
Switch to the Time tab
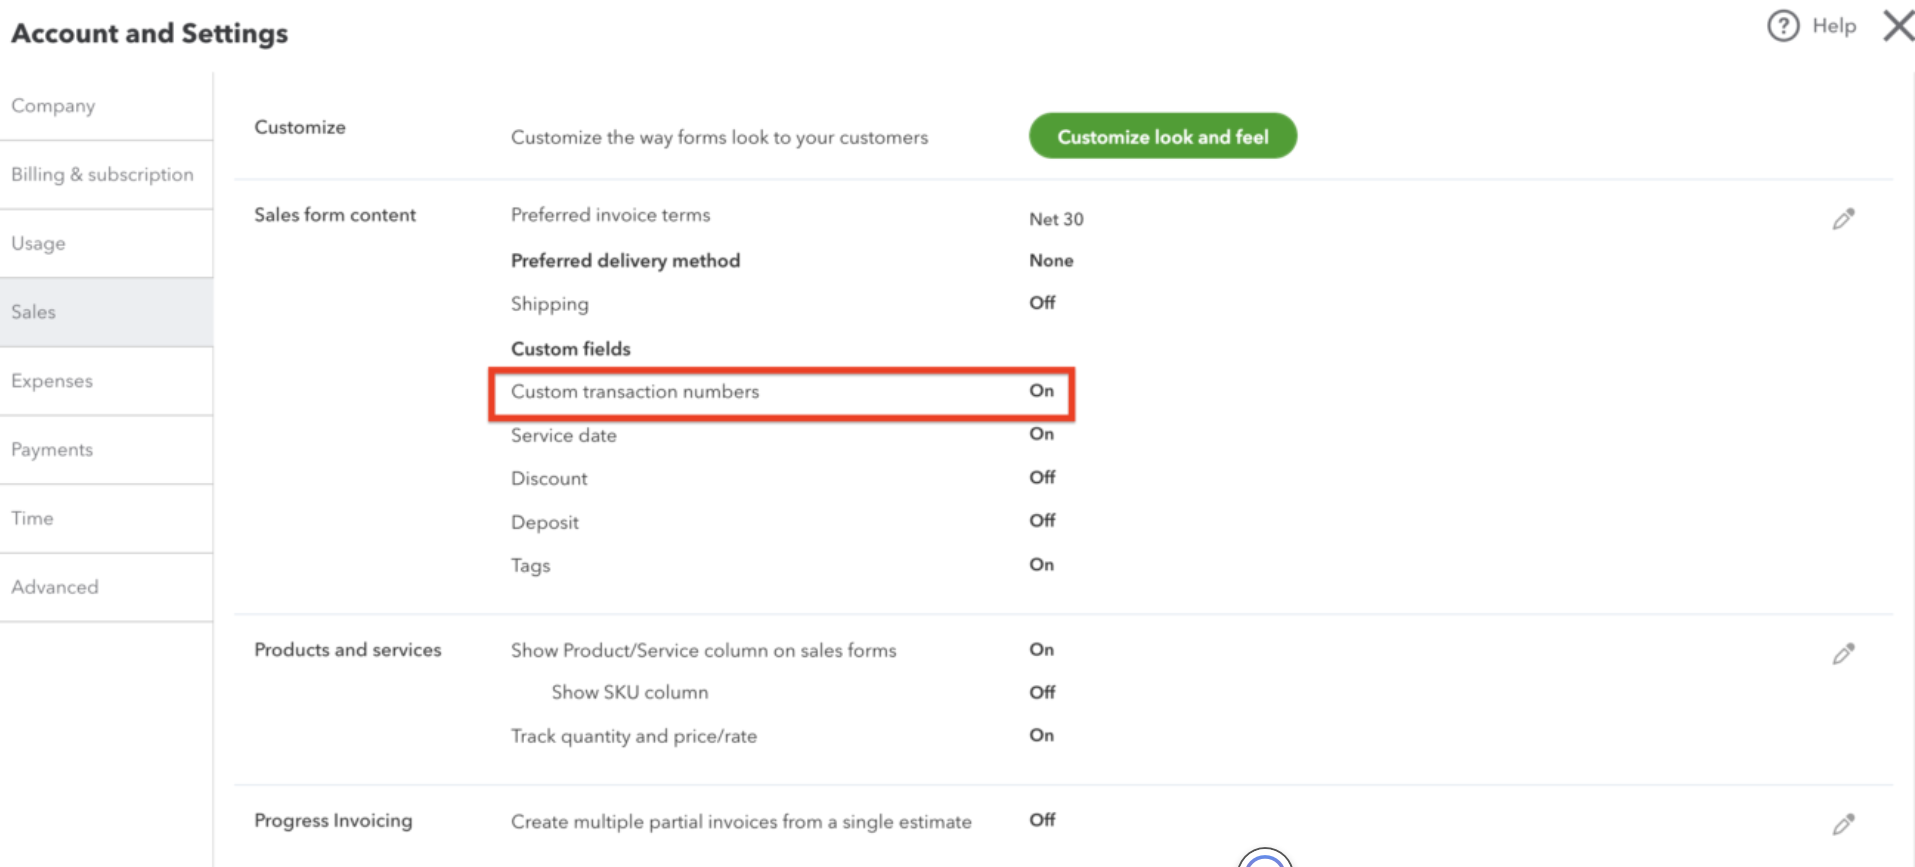tap(106, 519)
